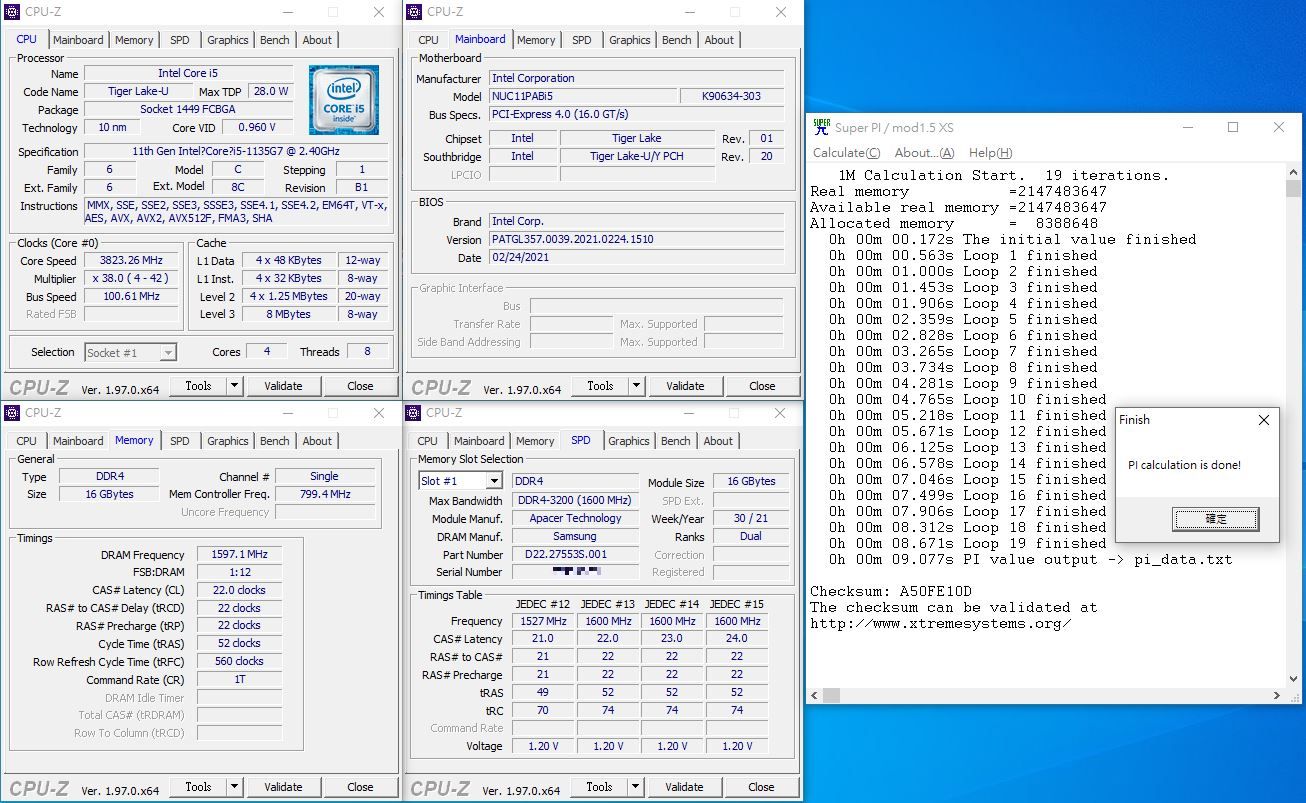
Task: Open the About menu in Super PI
Action: click(x=924, y=153)
